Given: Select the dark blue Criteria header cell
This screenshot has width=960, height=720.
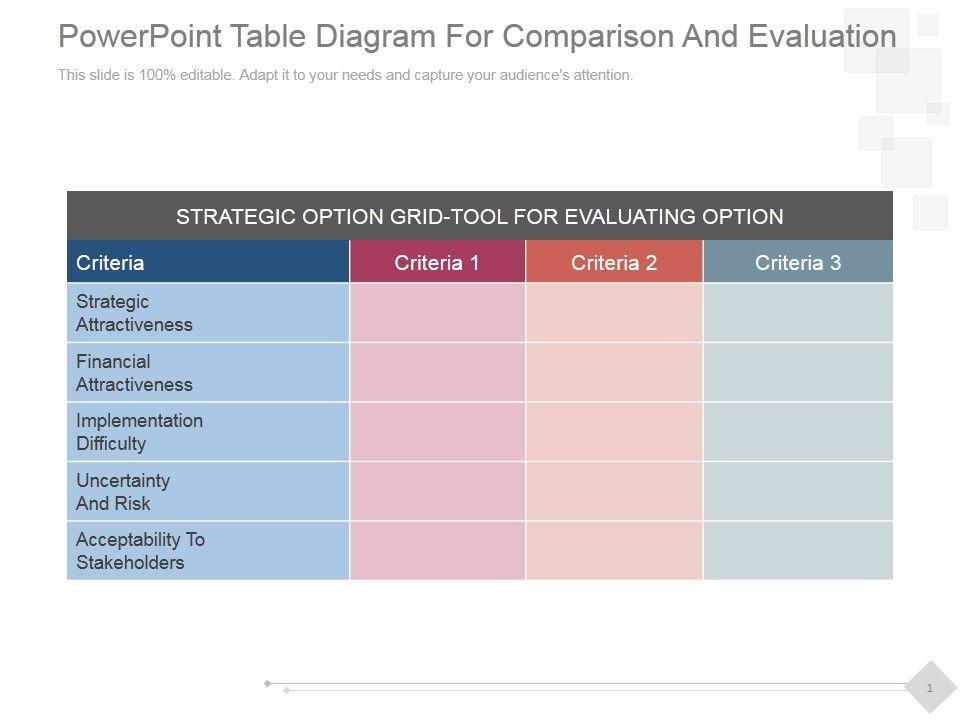Looking at the screenshot, I should pyautogui.click(x=208, y=263).
